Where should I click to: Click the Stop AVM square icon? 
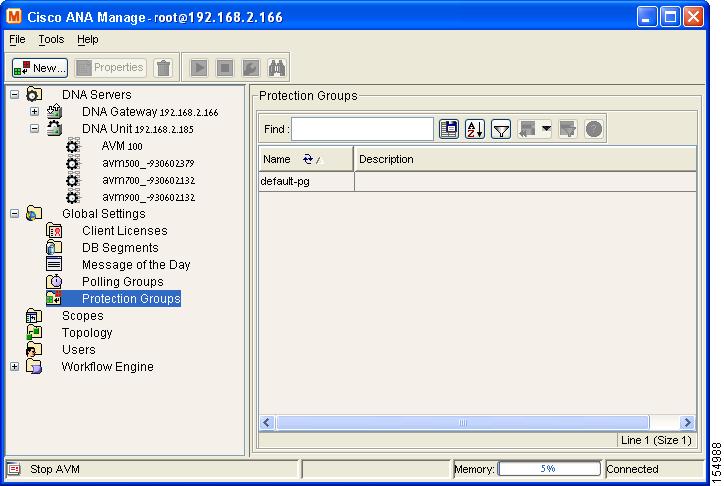pos(225,68)
